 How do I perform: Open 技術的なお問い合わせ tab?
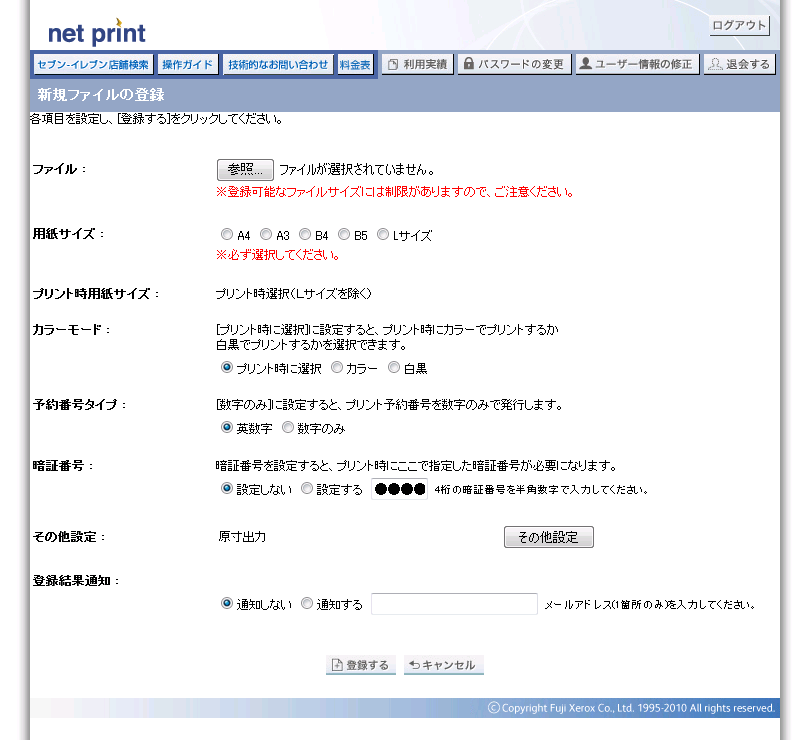pyautogui.click(x=278, y=65)
